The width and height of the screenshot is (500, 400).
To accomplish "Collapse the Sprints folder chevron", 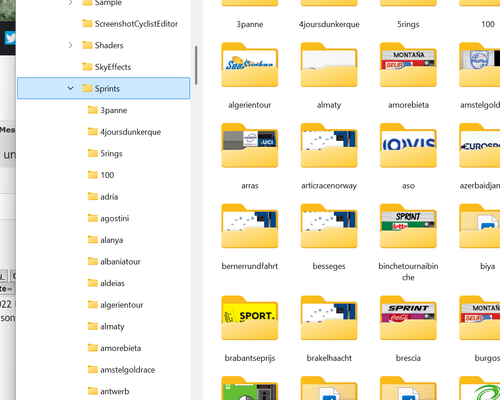I will click(x=70, y=88).
